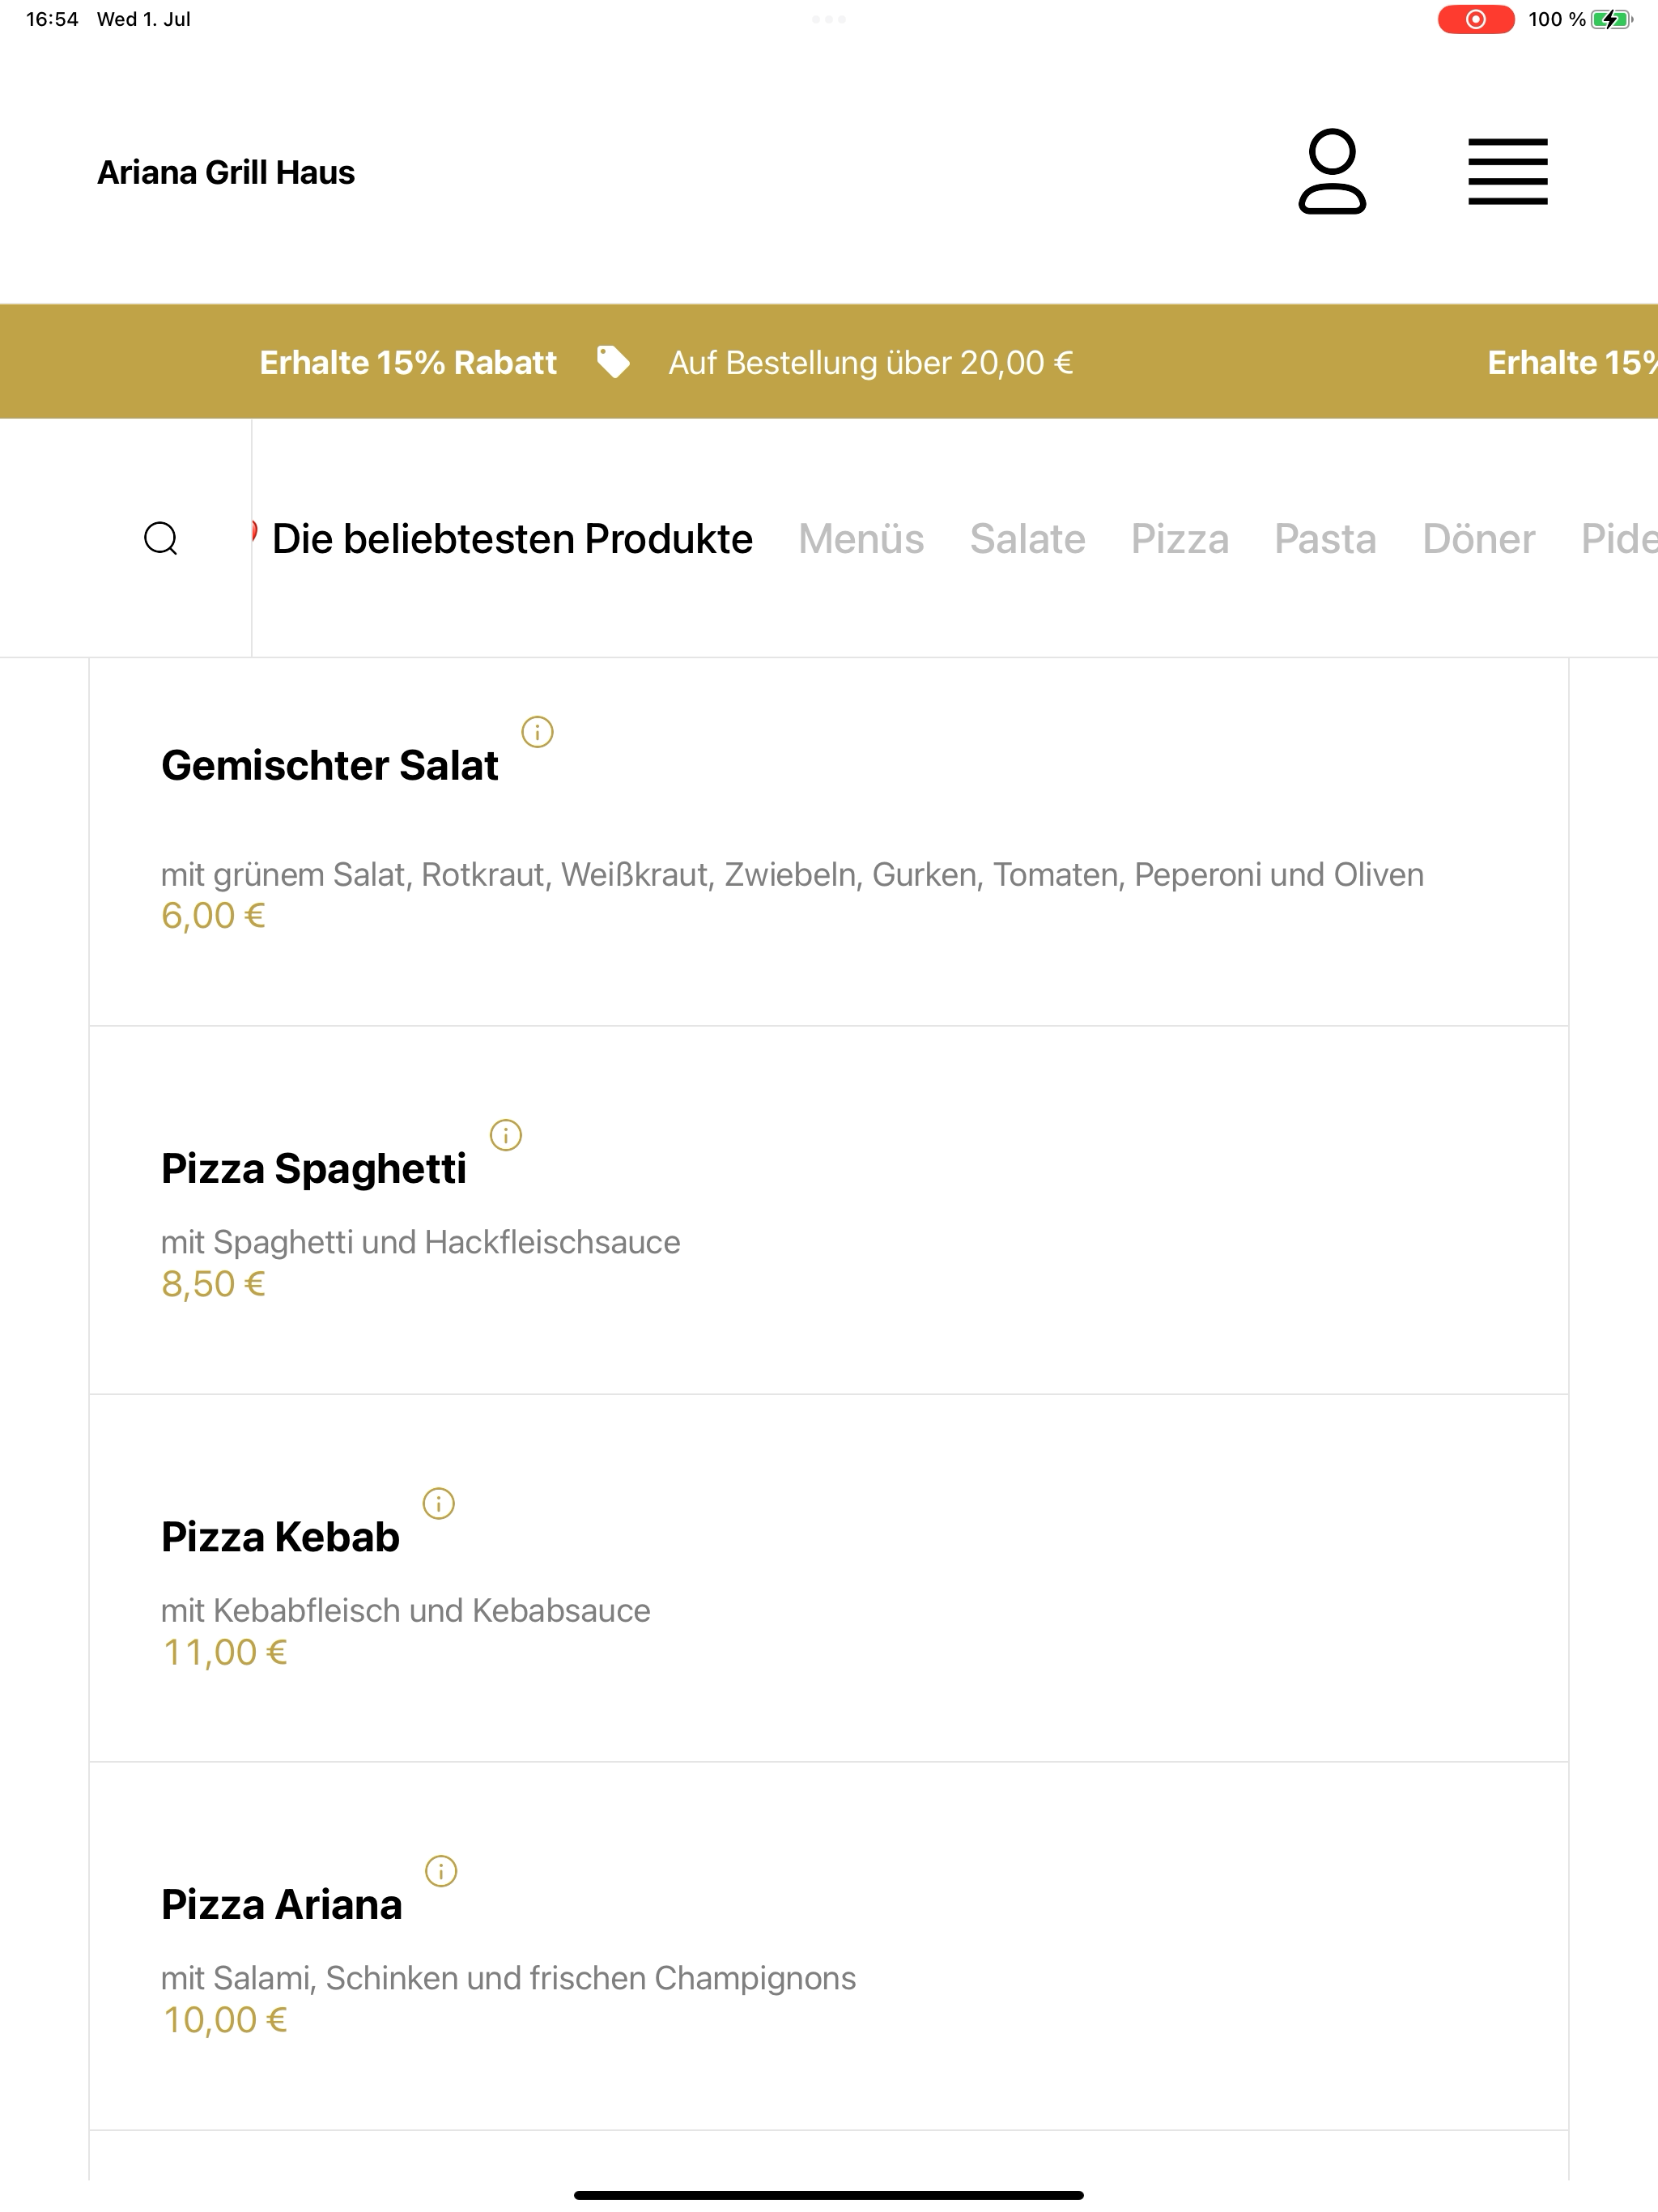Tap the screen recording indicator
The height and width of the screenshot is (2212, 1658).
(1475, 19)
